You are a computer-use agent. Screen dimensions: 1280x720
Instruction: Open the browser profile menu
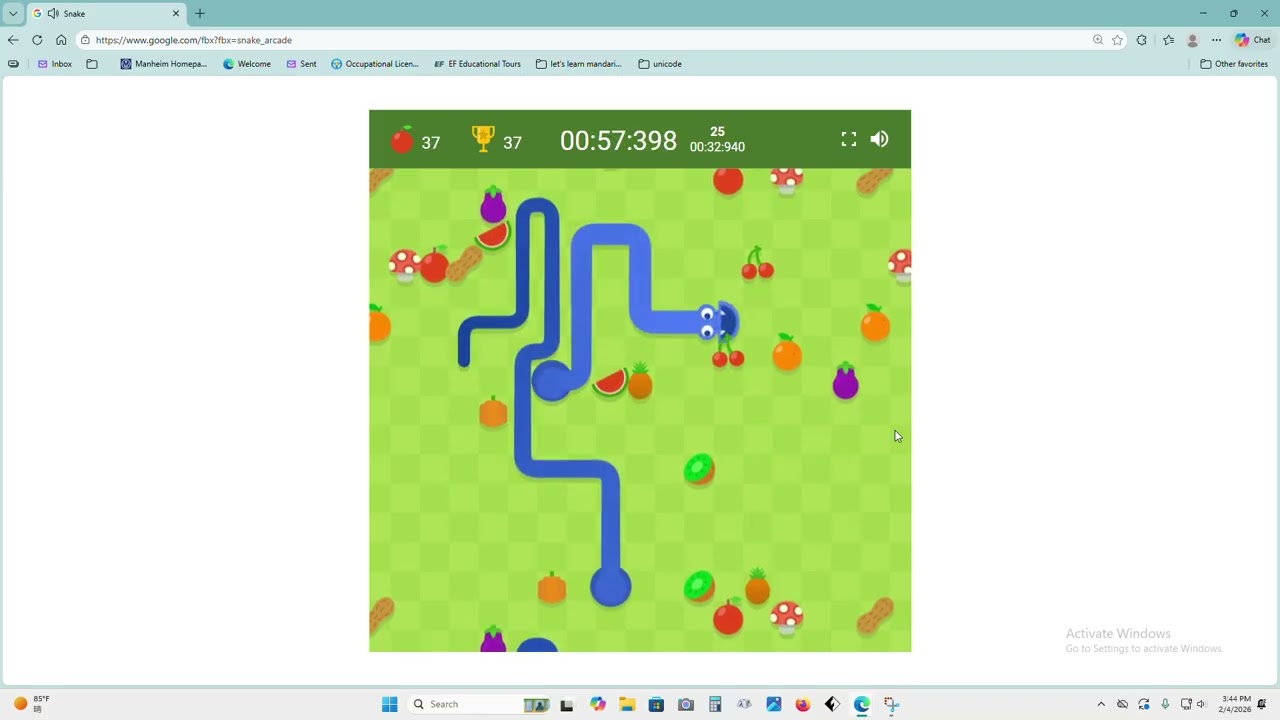point(1192,40)
